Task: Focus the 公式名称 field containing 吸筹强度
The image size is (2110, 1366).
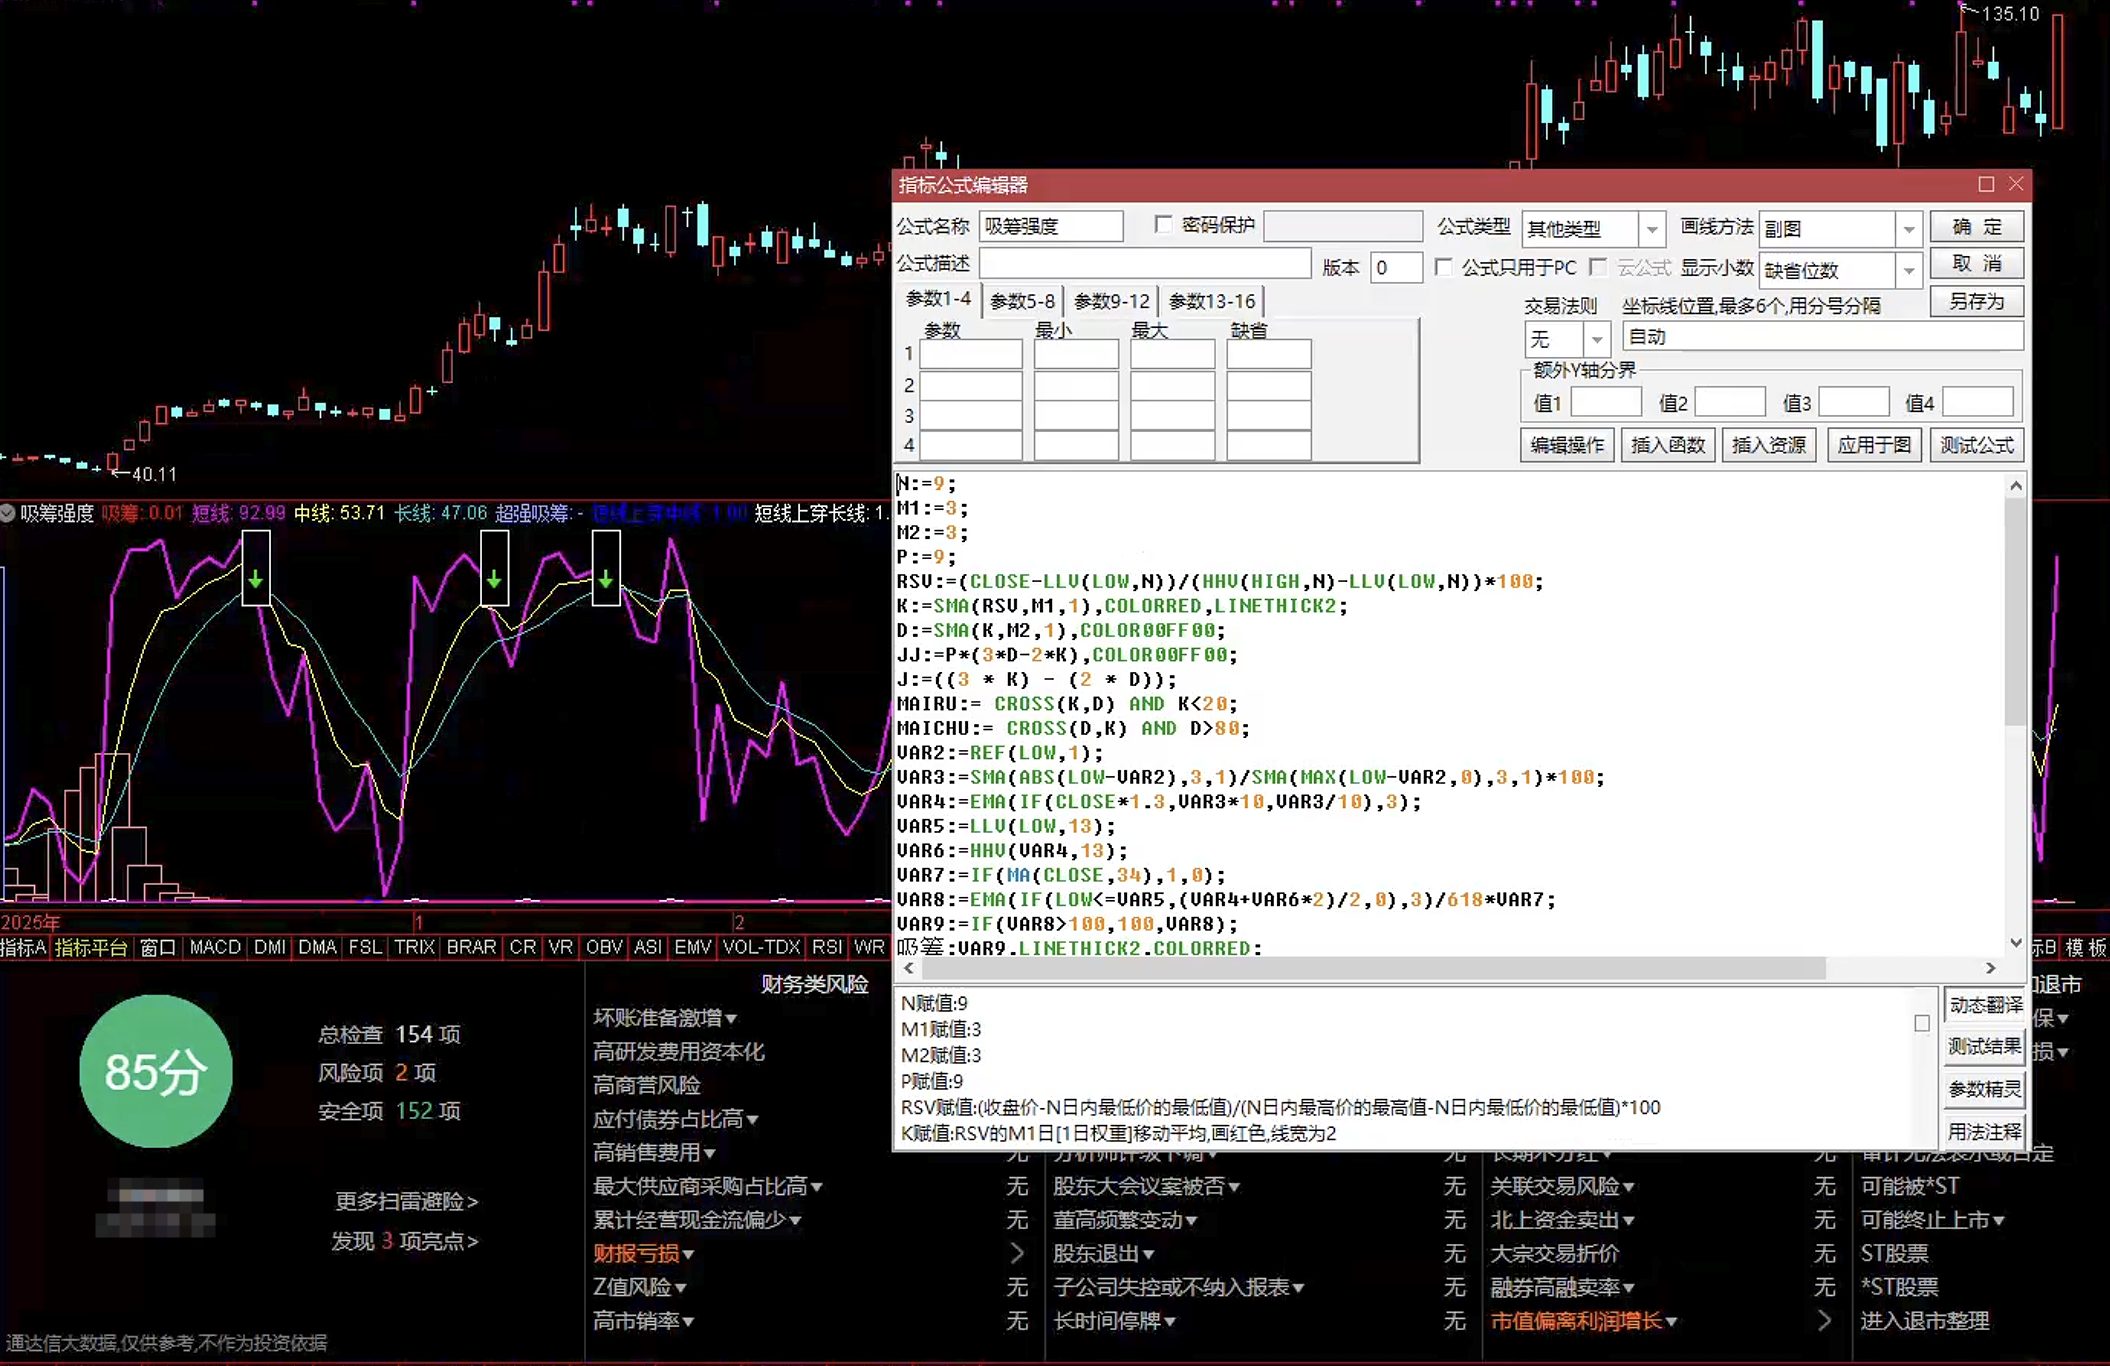Action: tap(1051, 226)
